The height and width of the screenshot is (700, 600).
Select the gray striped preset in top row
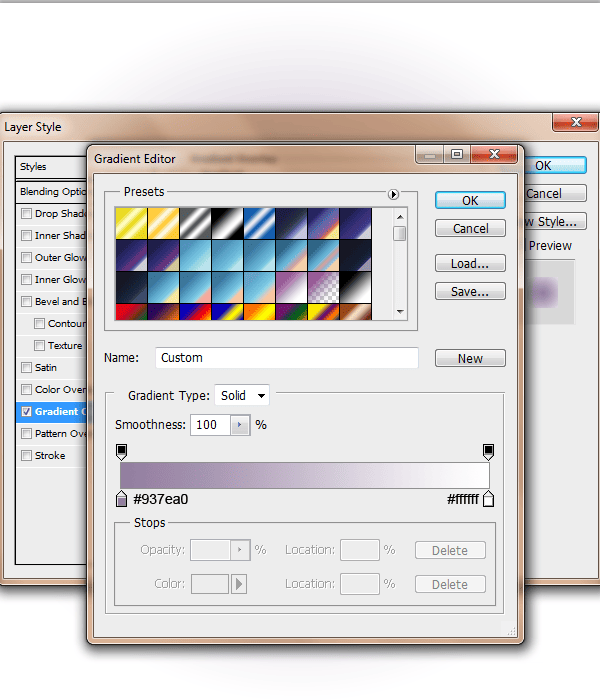(x=196, y=223)
